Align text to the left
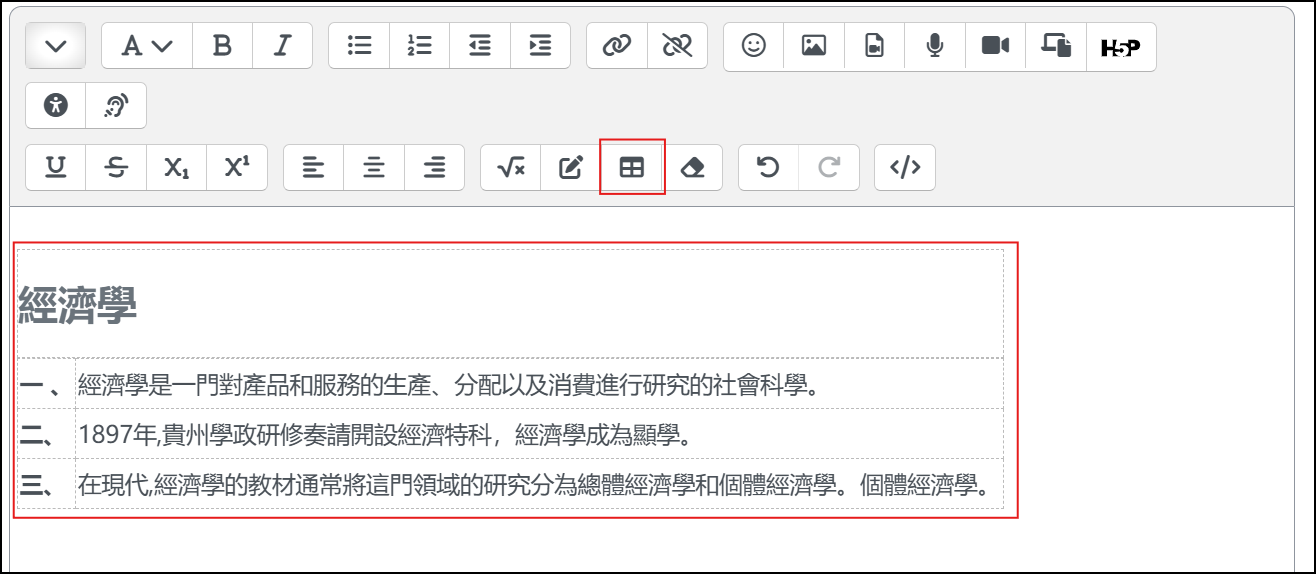Viewport: 1316px width, 574px height. (x=314, y=168)
